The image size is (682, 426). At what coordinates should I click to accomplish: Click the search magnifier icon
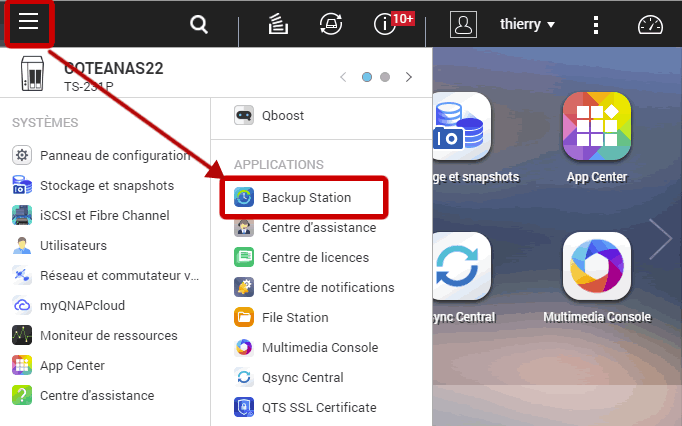point(199,24)
